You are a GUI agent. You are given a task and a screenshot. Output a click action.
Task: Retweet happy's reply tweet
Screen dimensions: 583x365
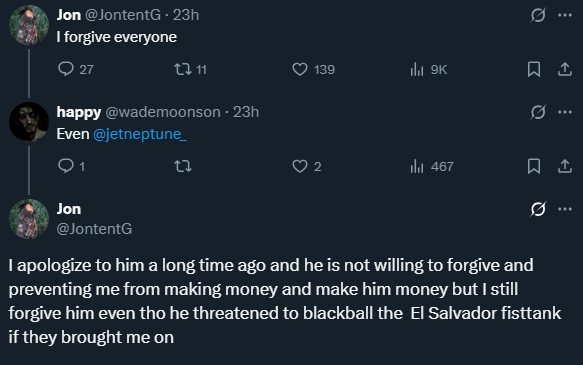[183, 166]
